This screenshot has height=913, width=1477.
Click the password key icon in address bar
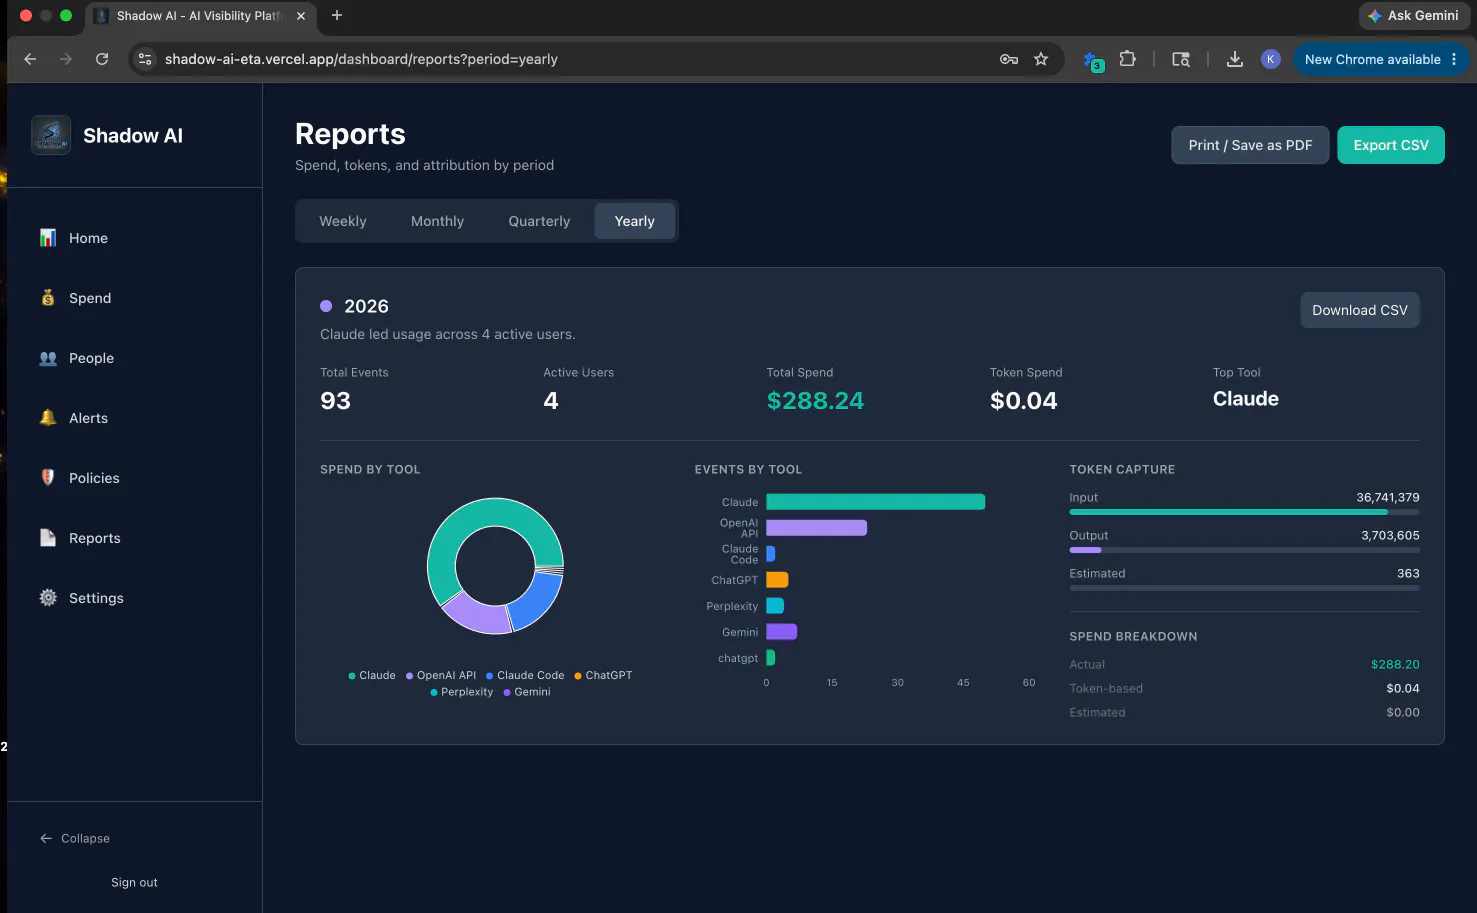1009,59
